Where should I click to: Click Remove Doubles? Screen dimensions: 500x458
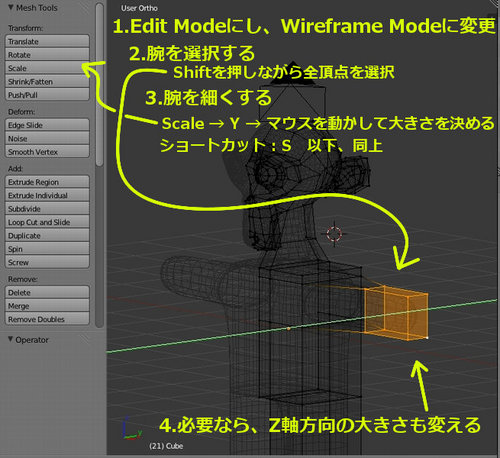pos(47,319)
